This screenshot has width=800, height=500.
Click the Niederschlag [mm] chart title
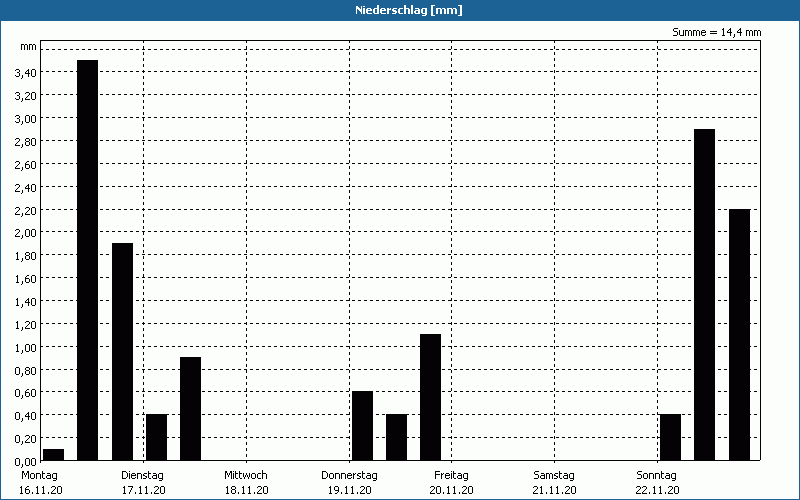(x=409, y=10)
